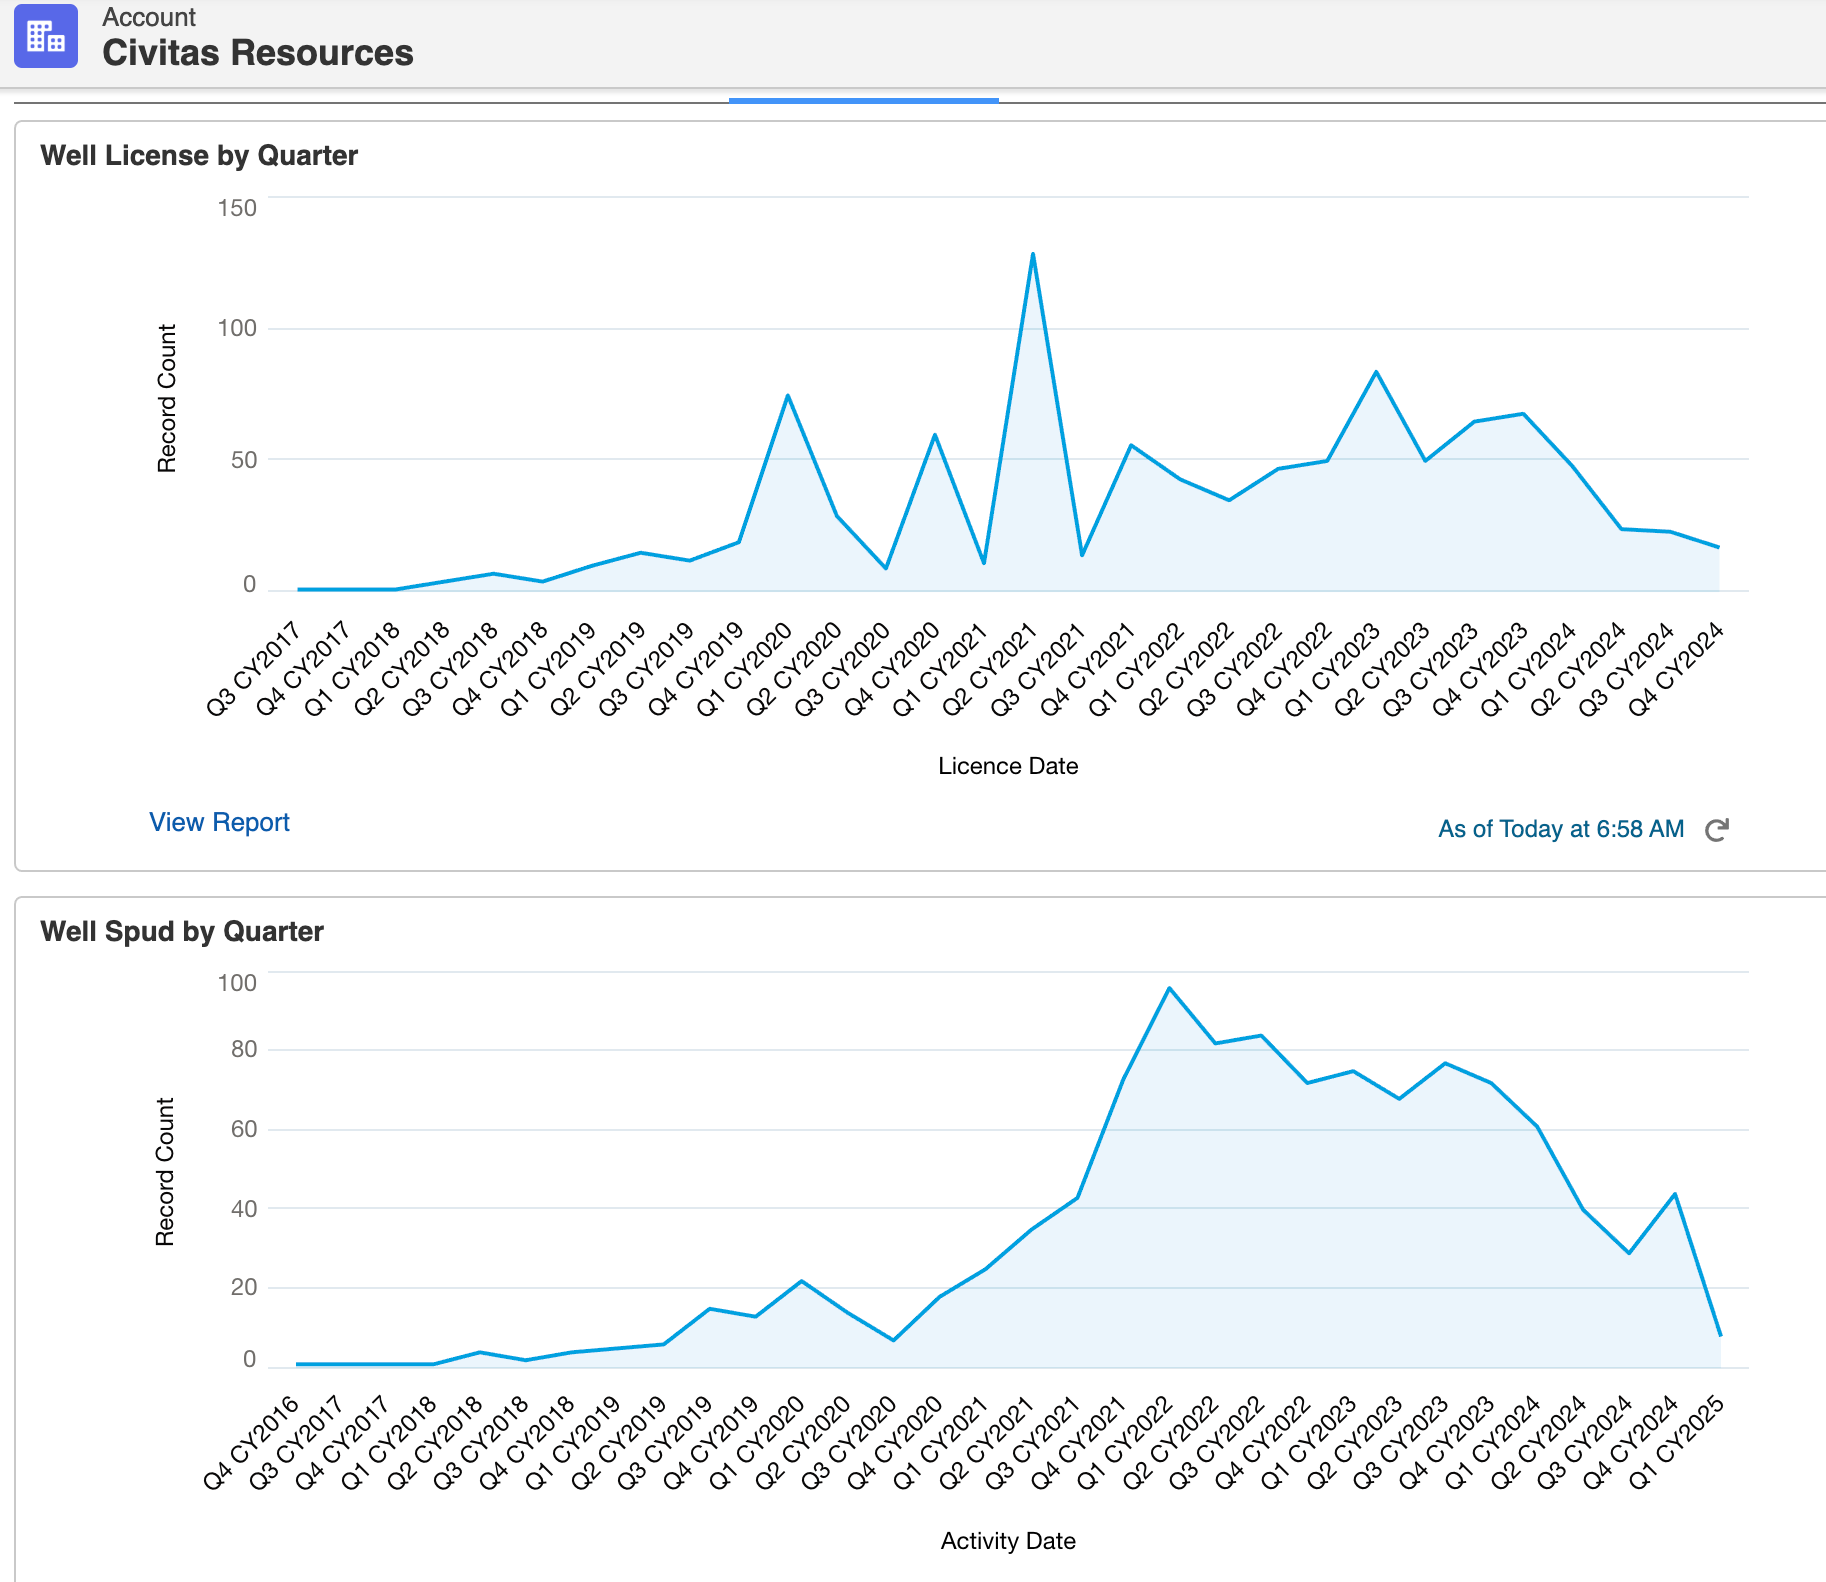Image resolution: width=1826 pixels, height=1582 pixels.
Task: Refresh the Well License by Quarter chart
Action: (1717, 829)
